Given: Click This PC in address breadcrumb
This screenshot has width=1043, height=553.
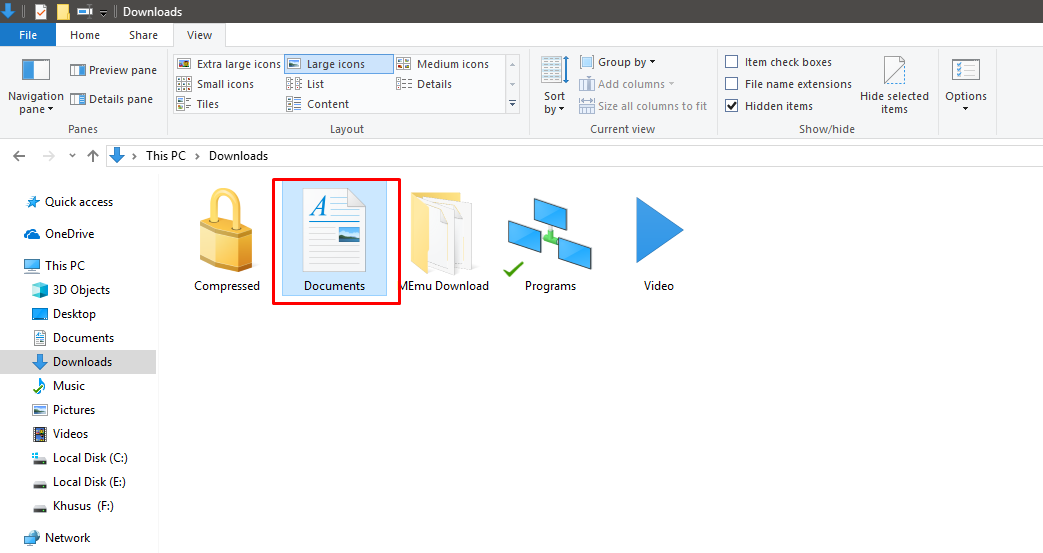Looking at the screenshot, I should (x=166, y=156).
